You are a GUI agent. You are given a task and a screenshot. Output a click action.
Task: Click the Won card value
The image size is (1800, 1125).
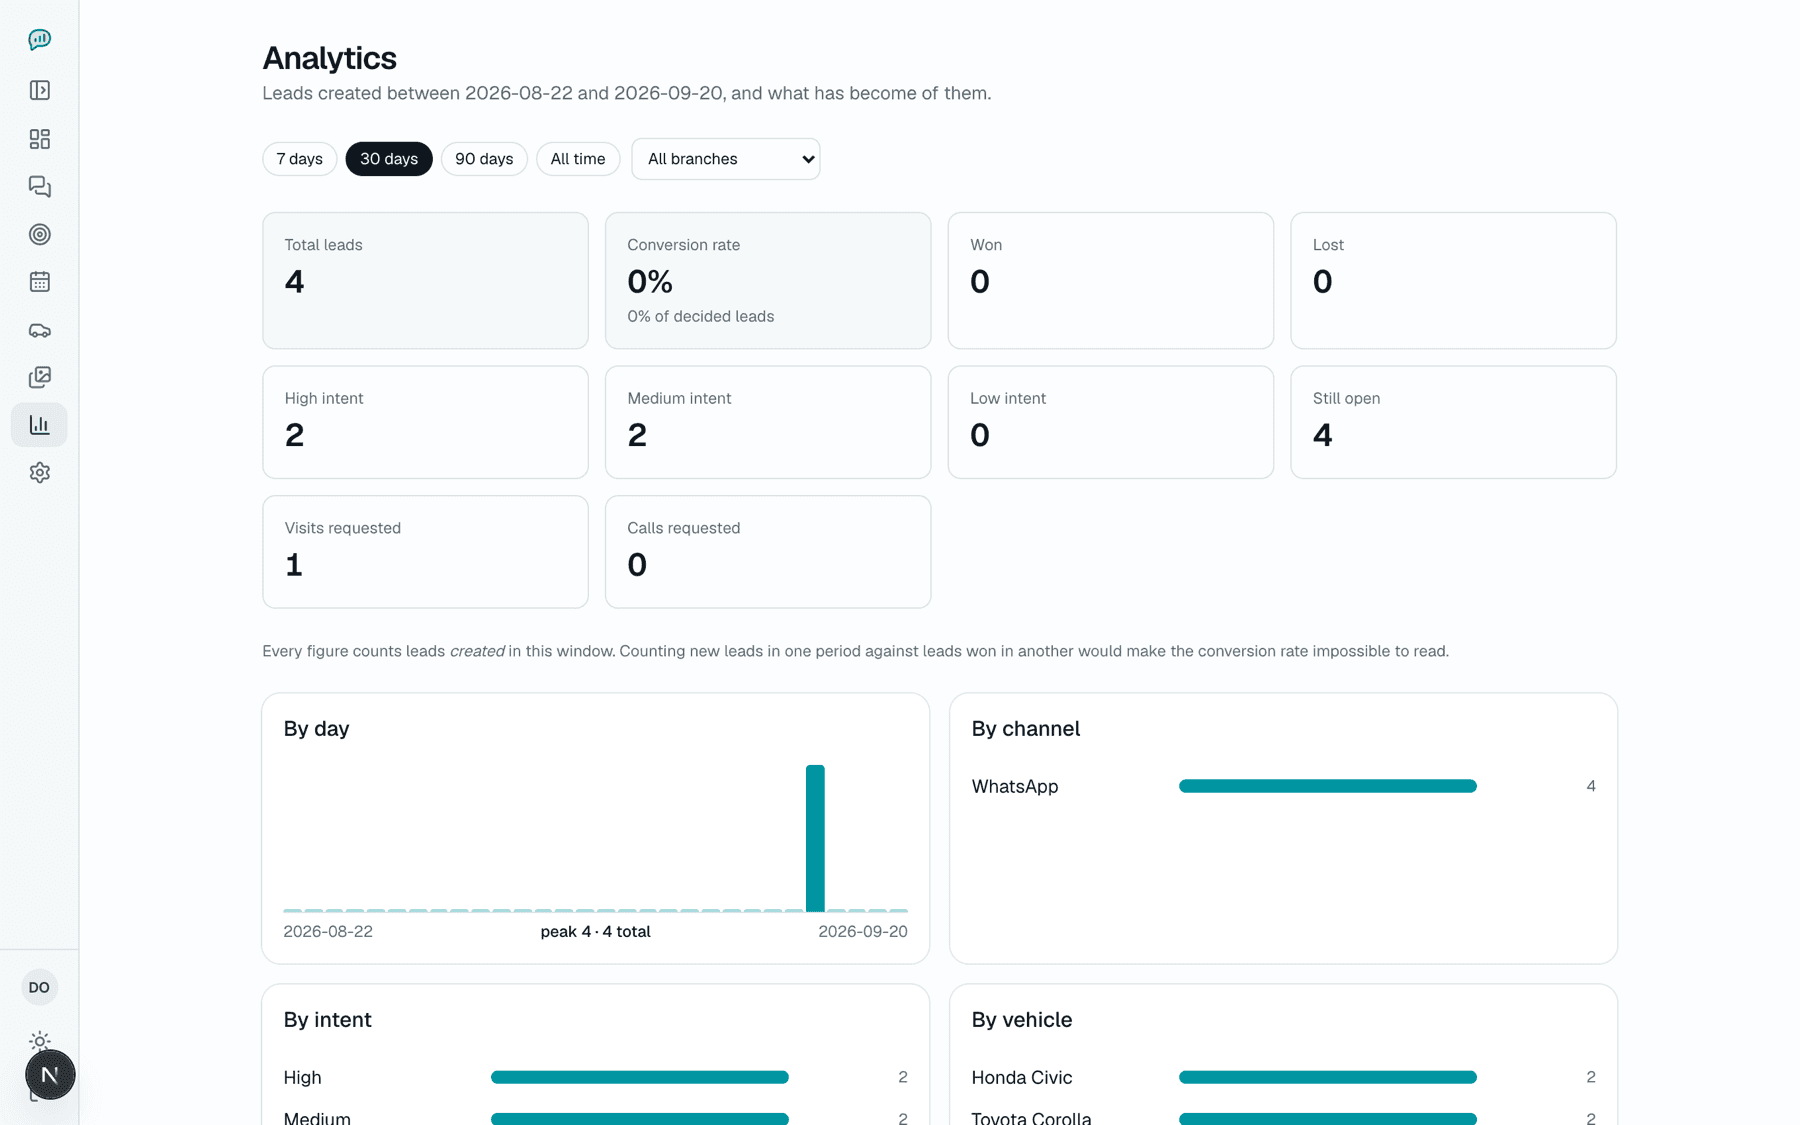tap(980, 282)
